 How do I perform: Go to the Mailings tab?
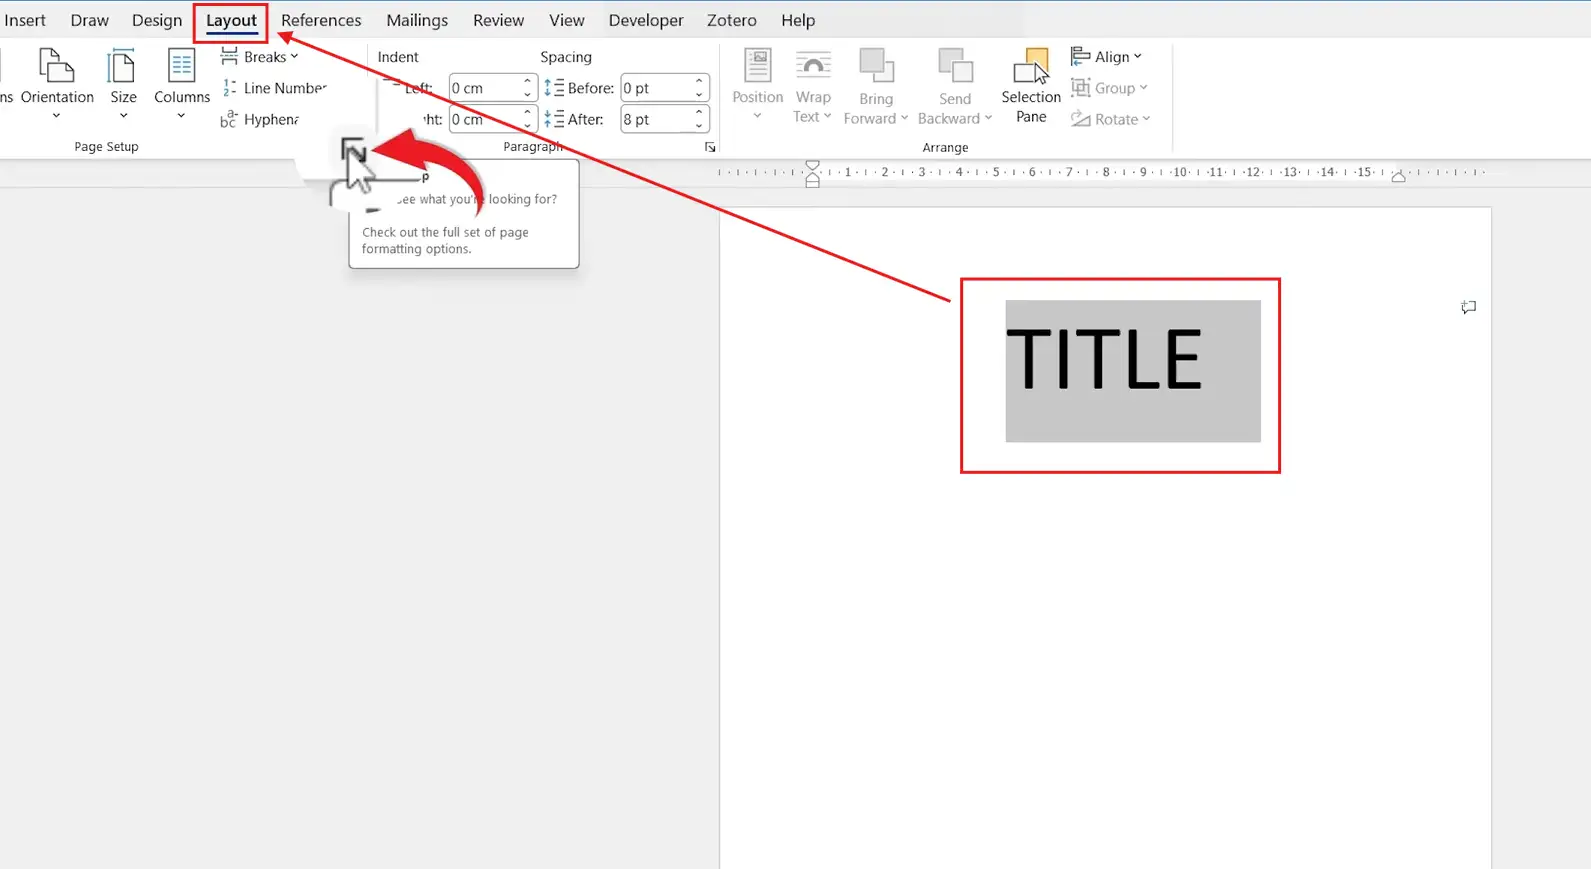coord(417,20)
